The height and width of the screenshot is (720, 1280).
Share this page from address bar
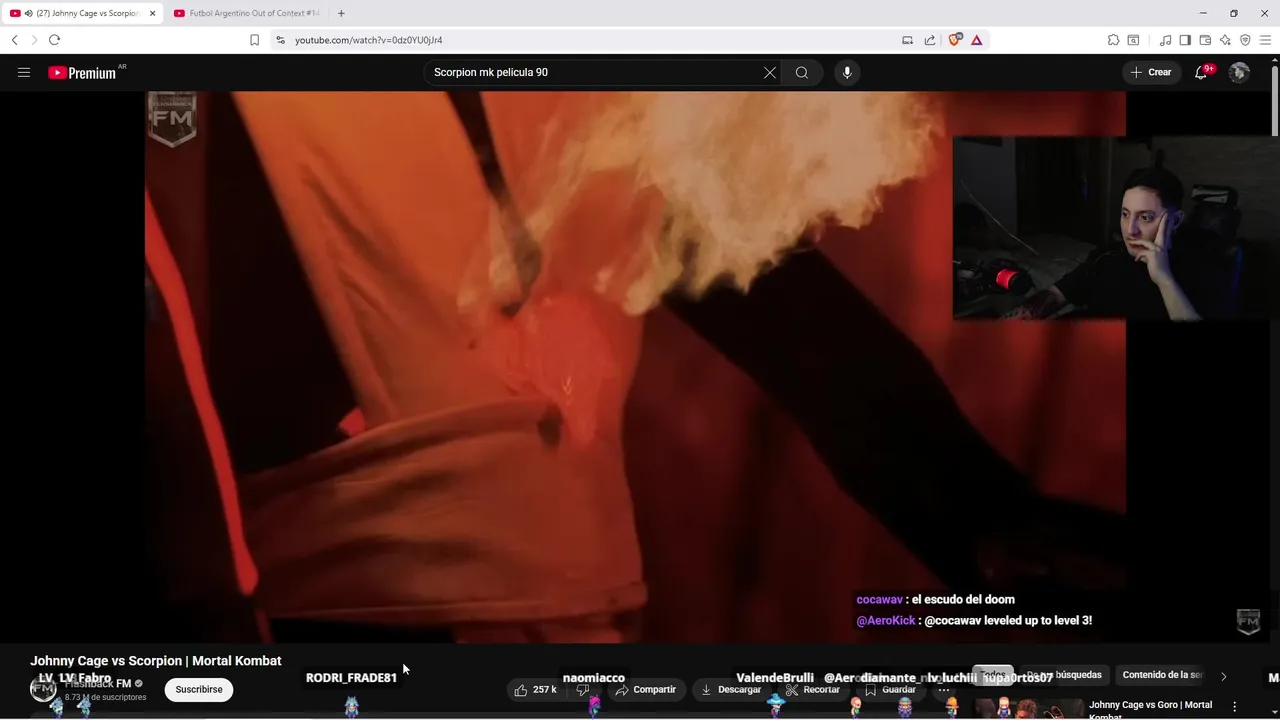pyautogui.click(x=930, y=40)
